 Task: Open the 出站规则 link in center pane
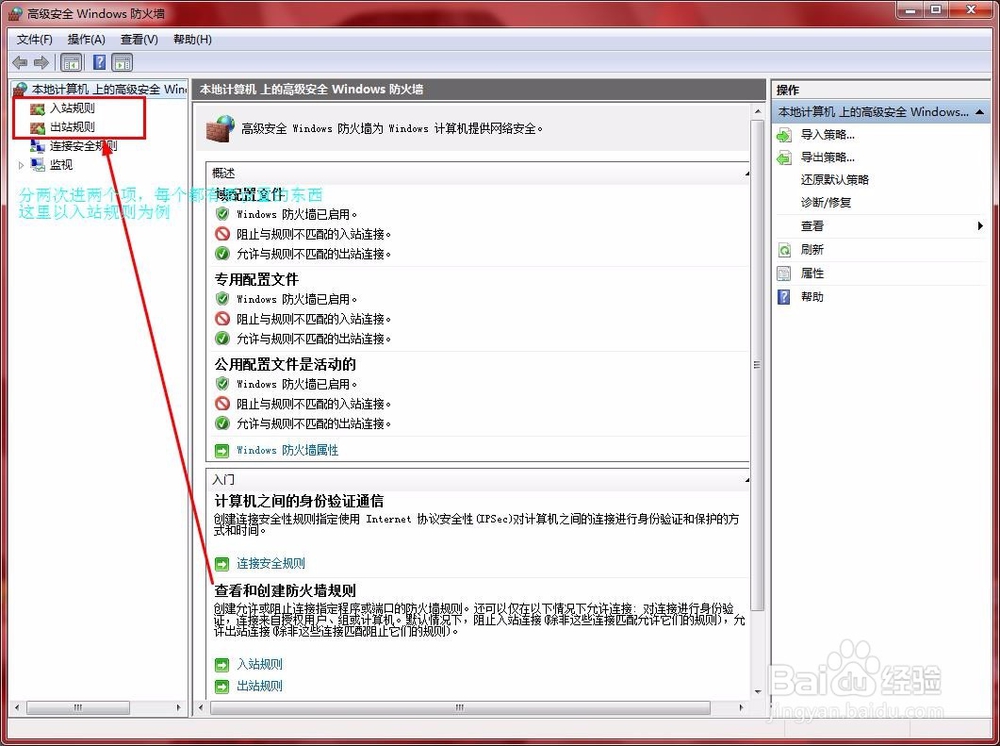[x=260, y=686]
